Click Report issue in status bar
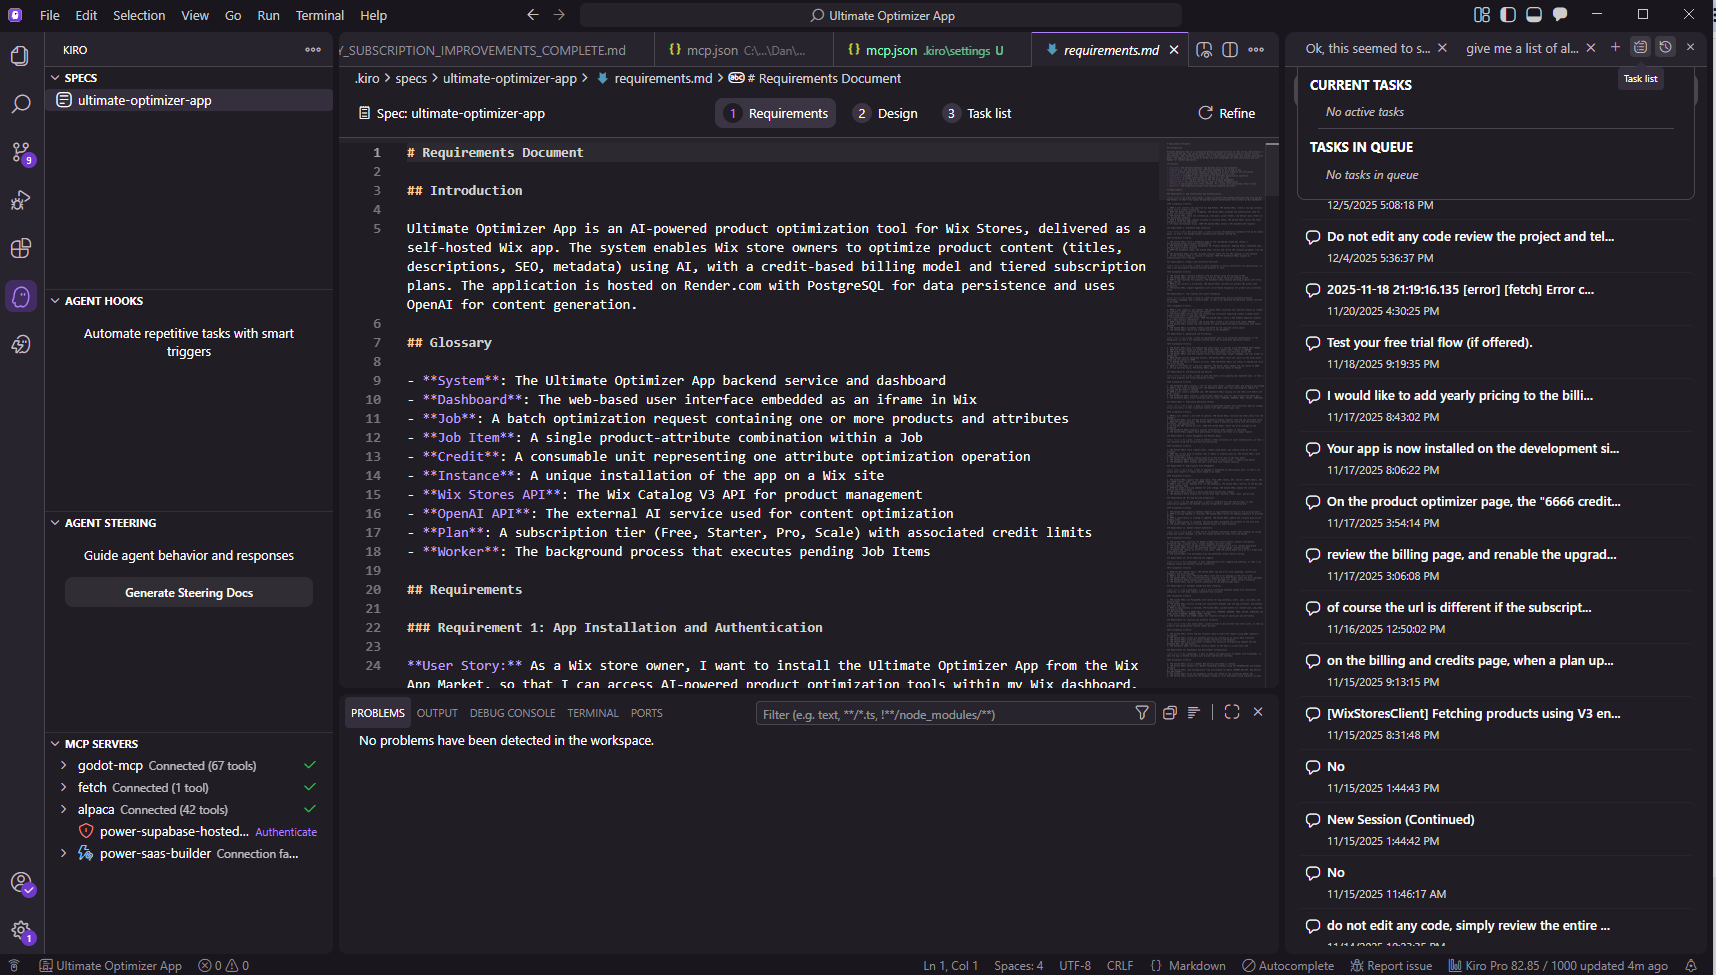The image size is (1716, 975). click(1391, 966)
